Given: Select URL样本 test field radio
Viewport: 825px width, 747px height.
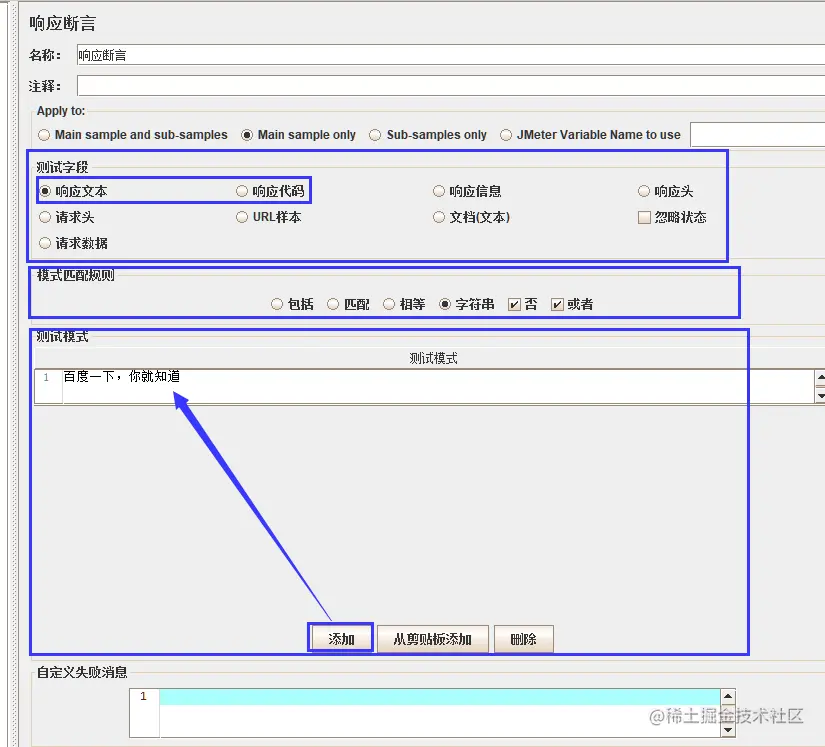Looking at the screenshot, I should point(242,217).
